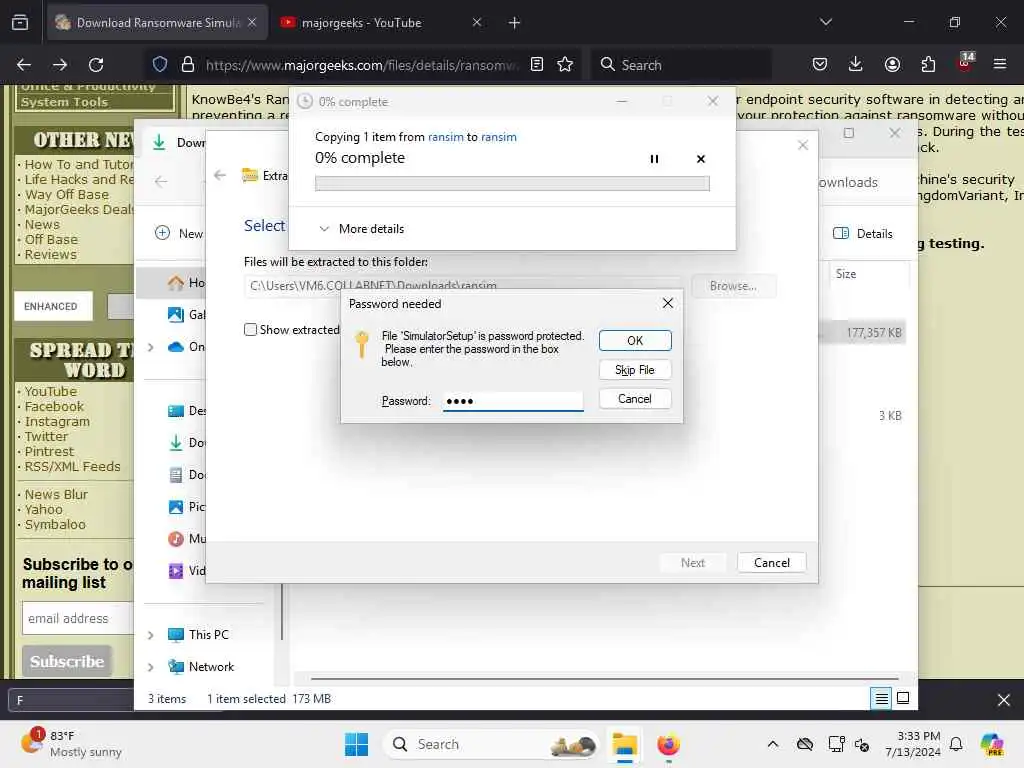Click Skip File button
This screenshot has width=1024, height=768.
[635, 370]
